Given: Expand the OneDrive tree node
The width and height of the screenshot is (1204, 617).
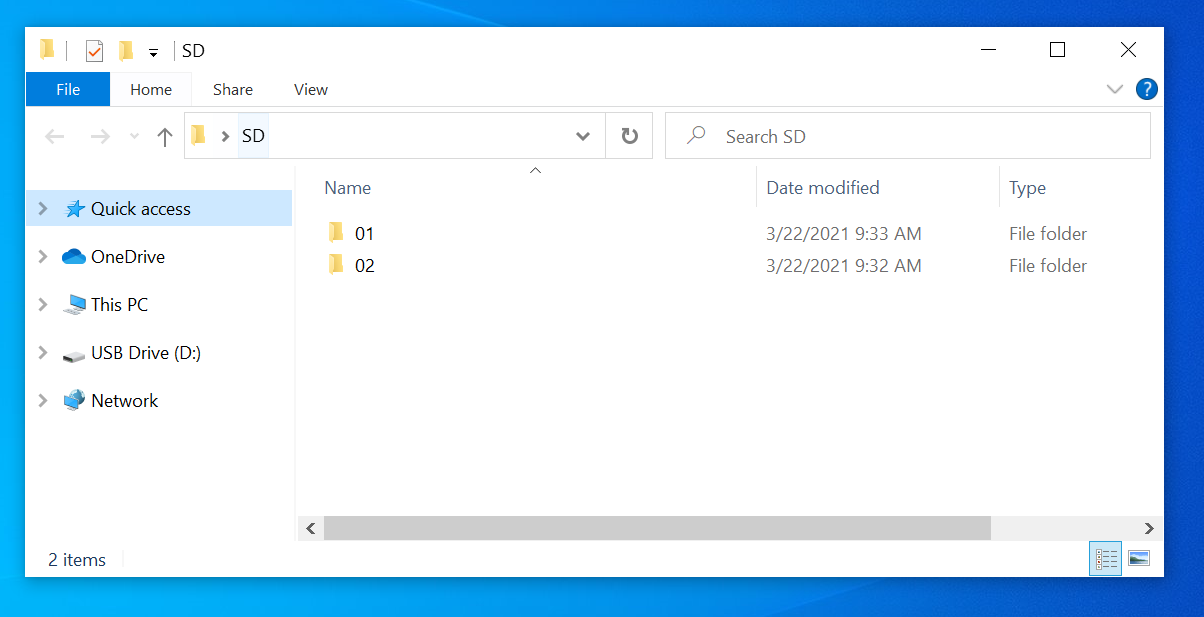Looking at the screenshot, I should [x=42, y=256].
